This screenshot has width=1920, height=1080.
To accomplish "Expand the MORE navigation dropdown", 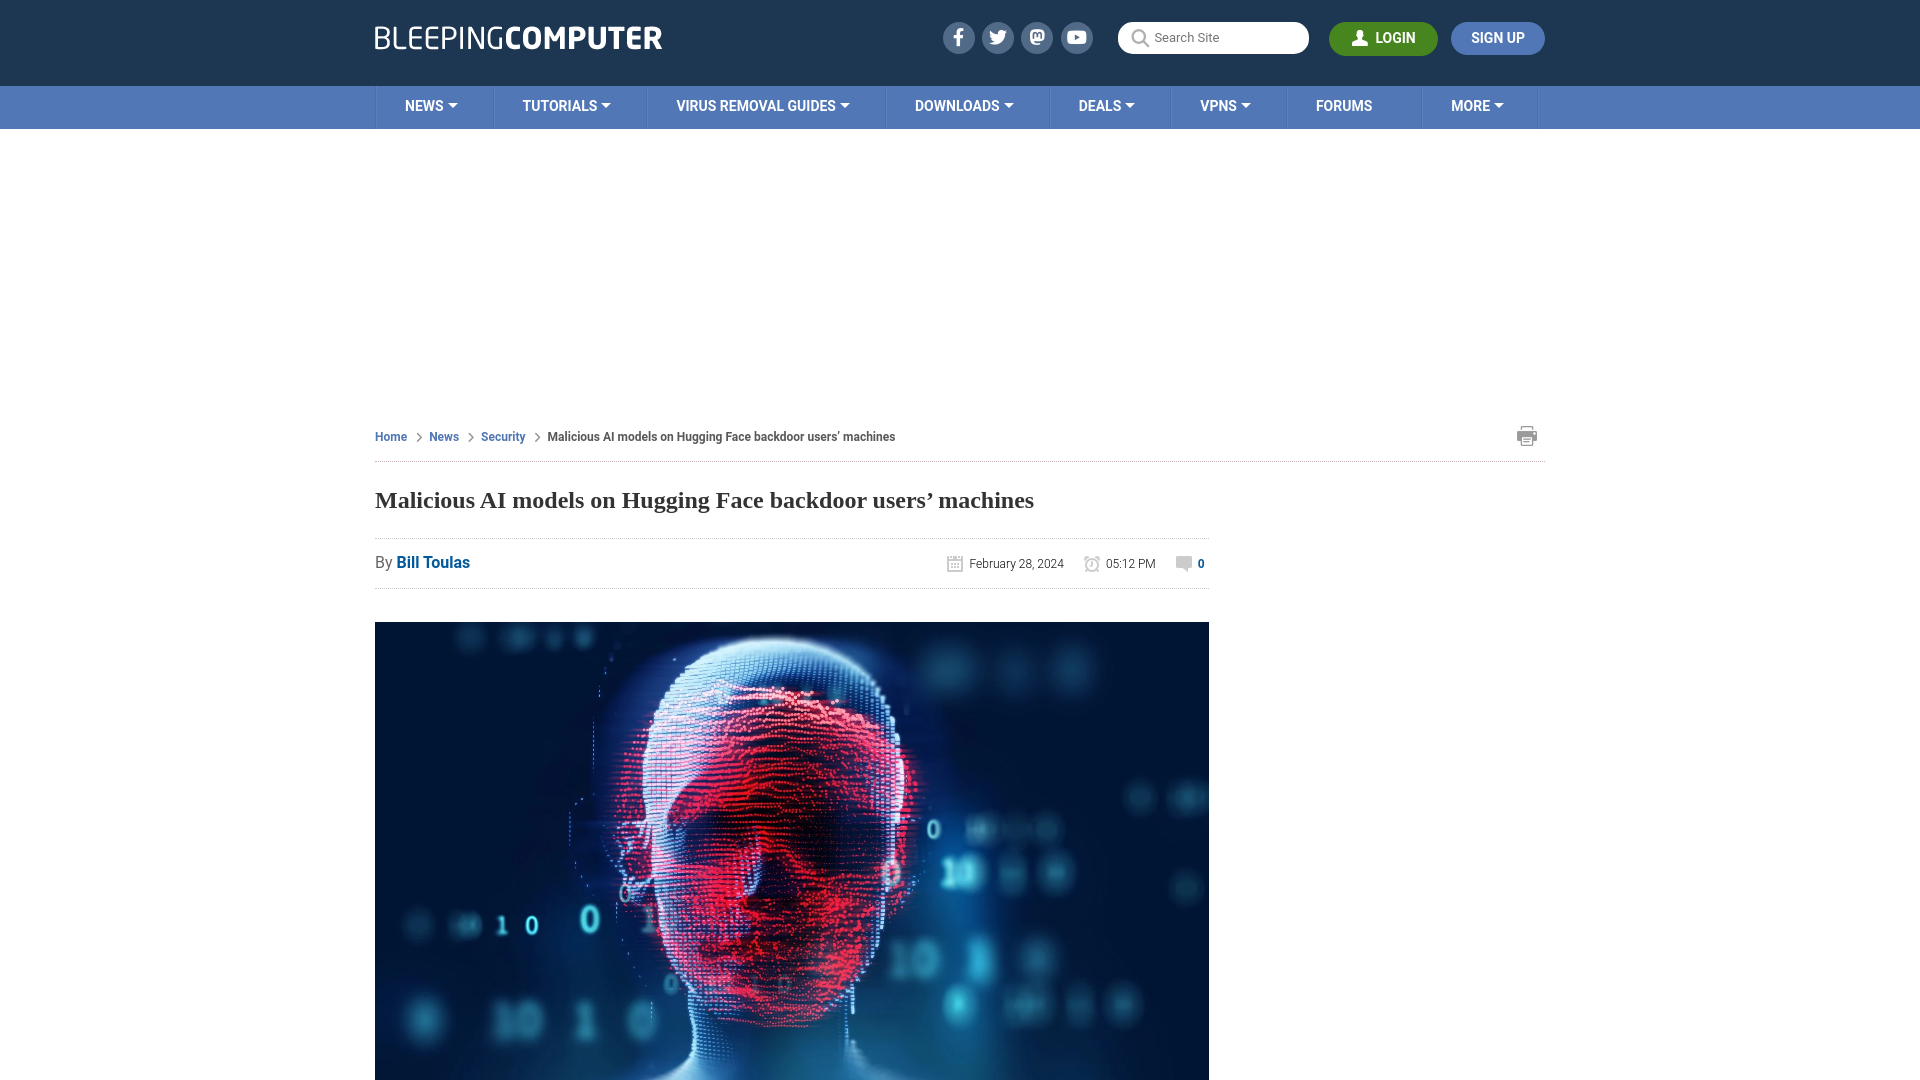I will pos(1477,105).
